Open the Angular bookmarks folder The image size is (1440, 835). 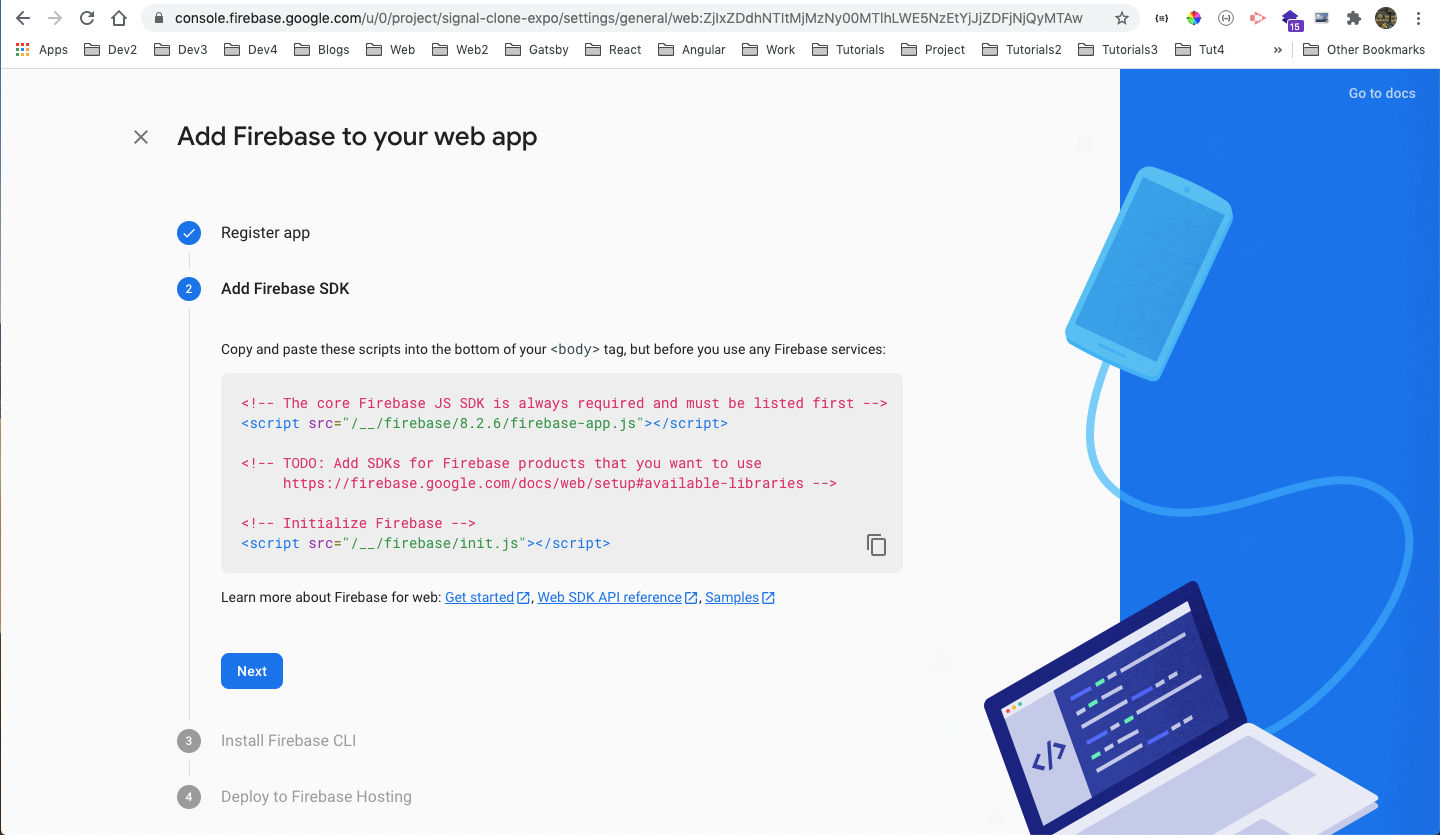(x=691, y=49)
